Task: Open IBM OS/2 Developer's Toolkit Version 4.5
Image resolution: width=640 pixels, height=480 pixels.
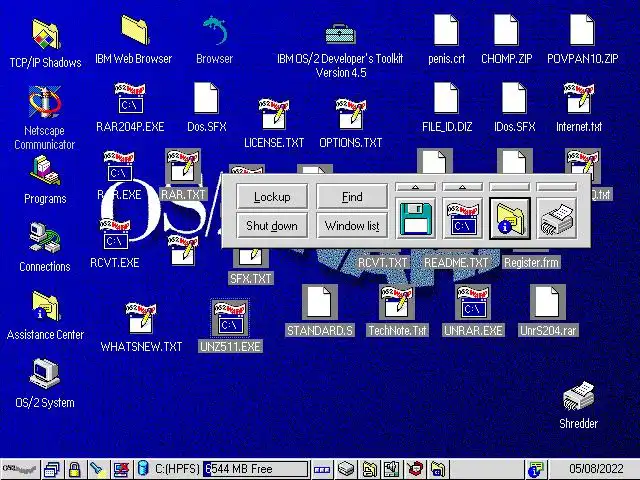Action: (x=340, y=34)
